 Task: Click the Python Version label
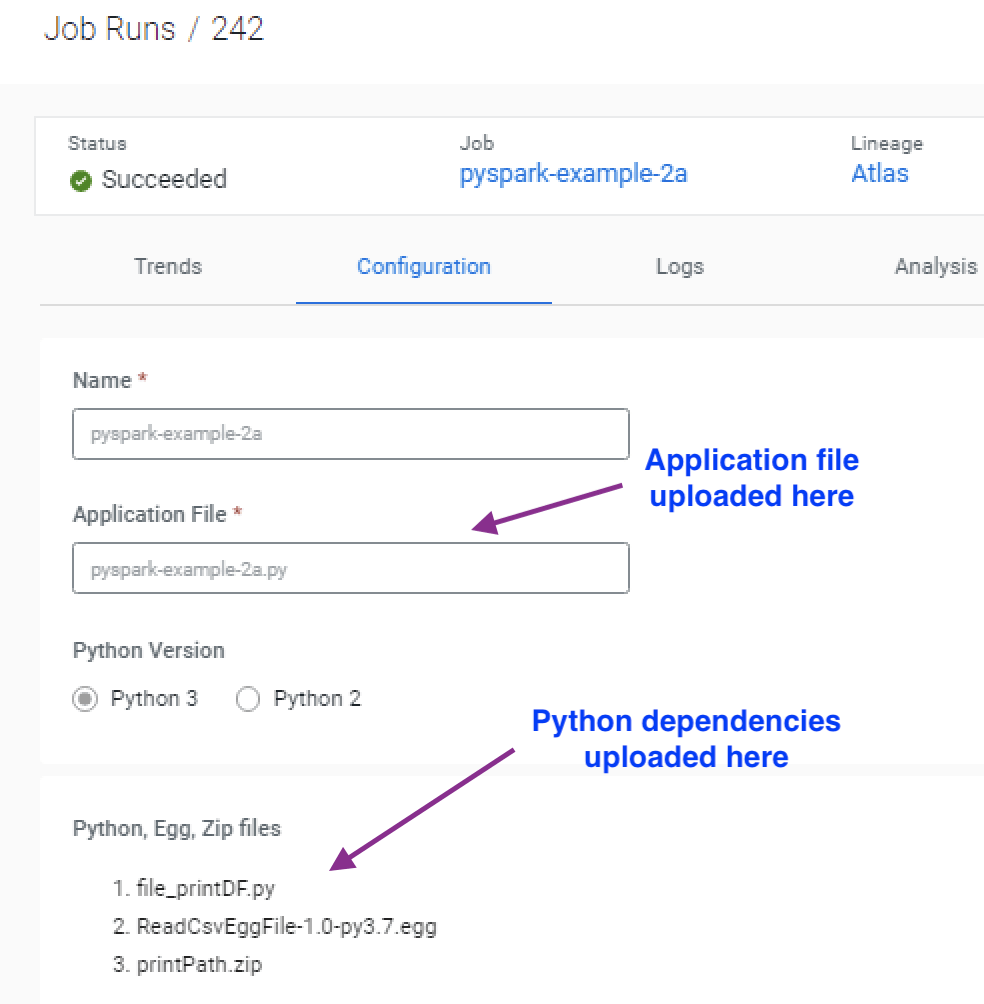pos(148,651)
